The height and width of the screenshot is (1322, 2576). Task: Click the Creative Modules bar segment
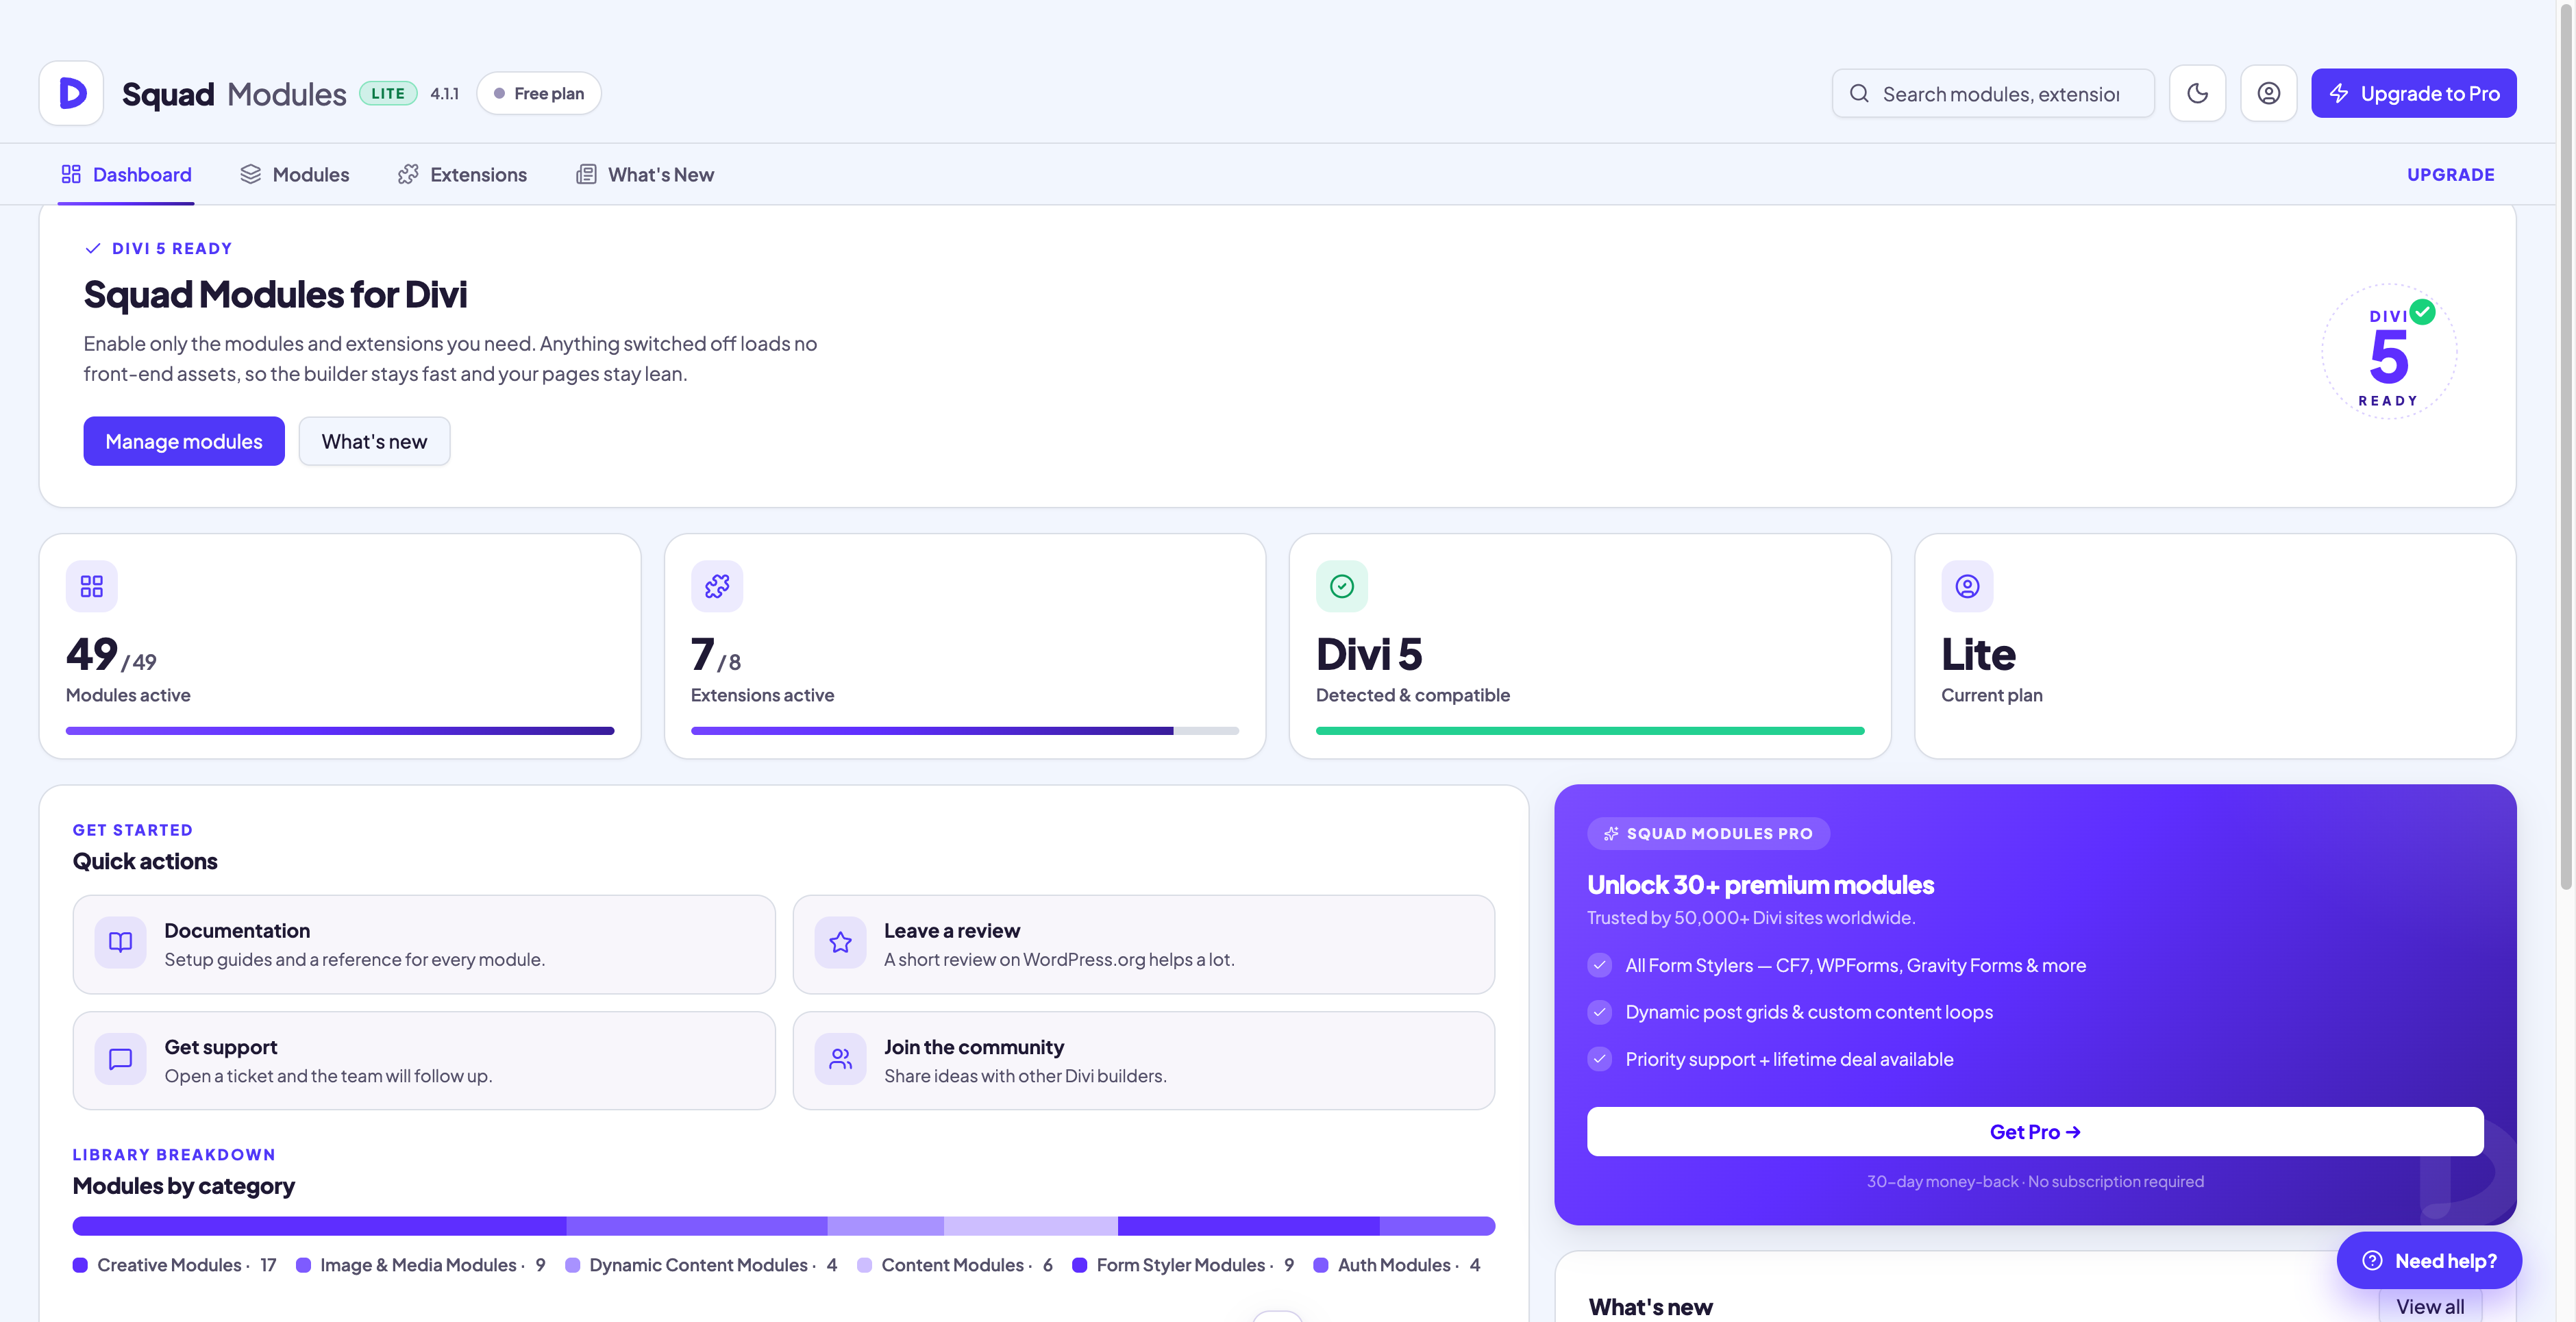click(320, 1226)
